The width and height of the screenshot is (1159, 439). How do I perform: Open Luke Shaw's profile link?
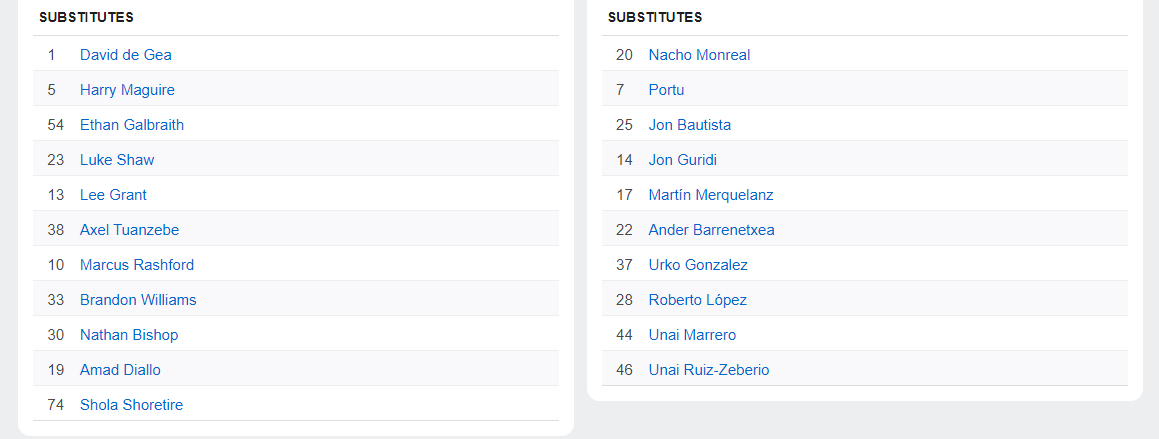117,160
